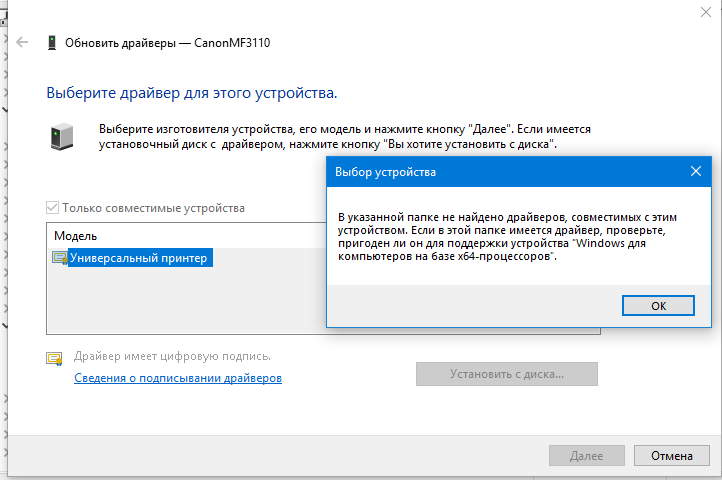Close the 'Выбор устройства' dialog with its X

click(696, 171)
